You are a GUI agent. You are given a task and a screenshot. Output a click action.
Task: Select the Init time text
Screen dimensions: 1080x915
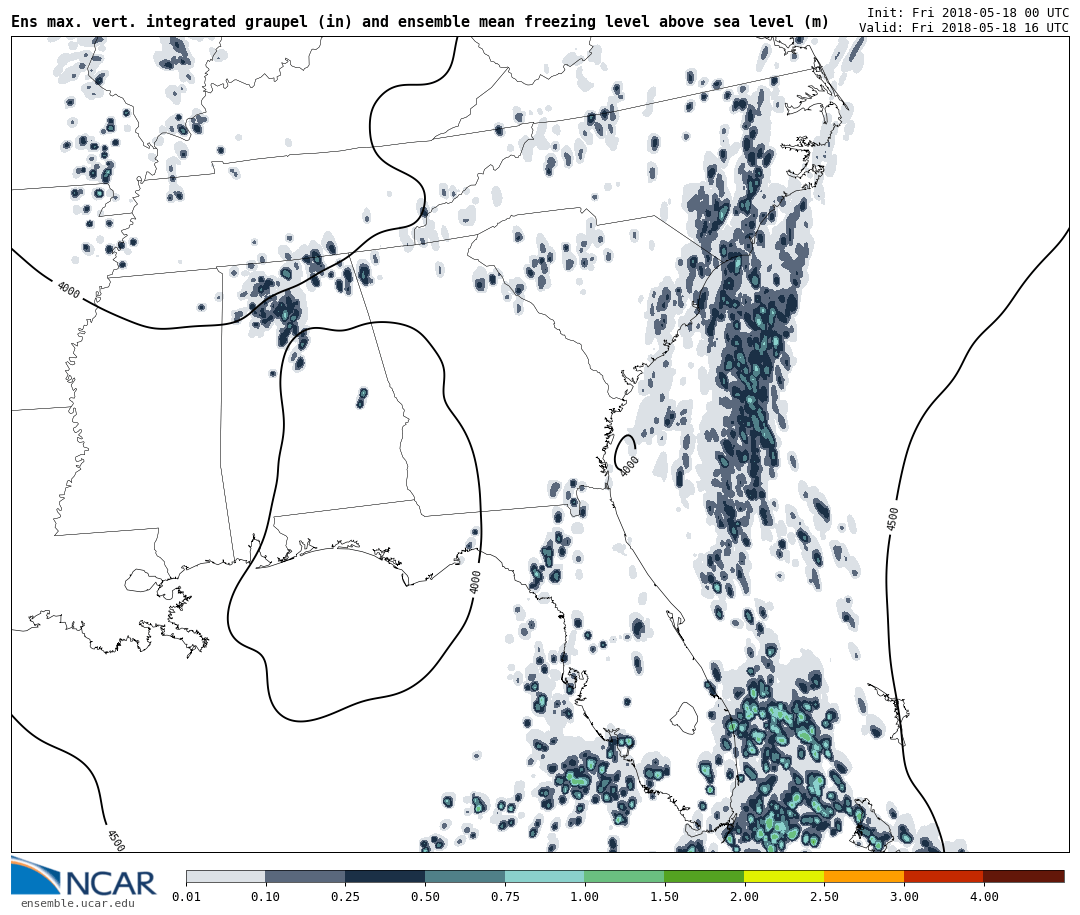(x=967, y=13)
